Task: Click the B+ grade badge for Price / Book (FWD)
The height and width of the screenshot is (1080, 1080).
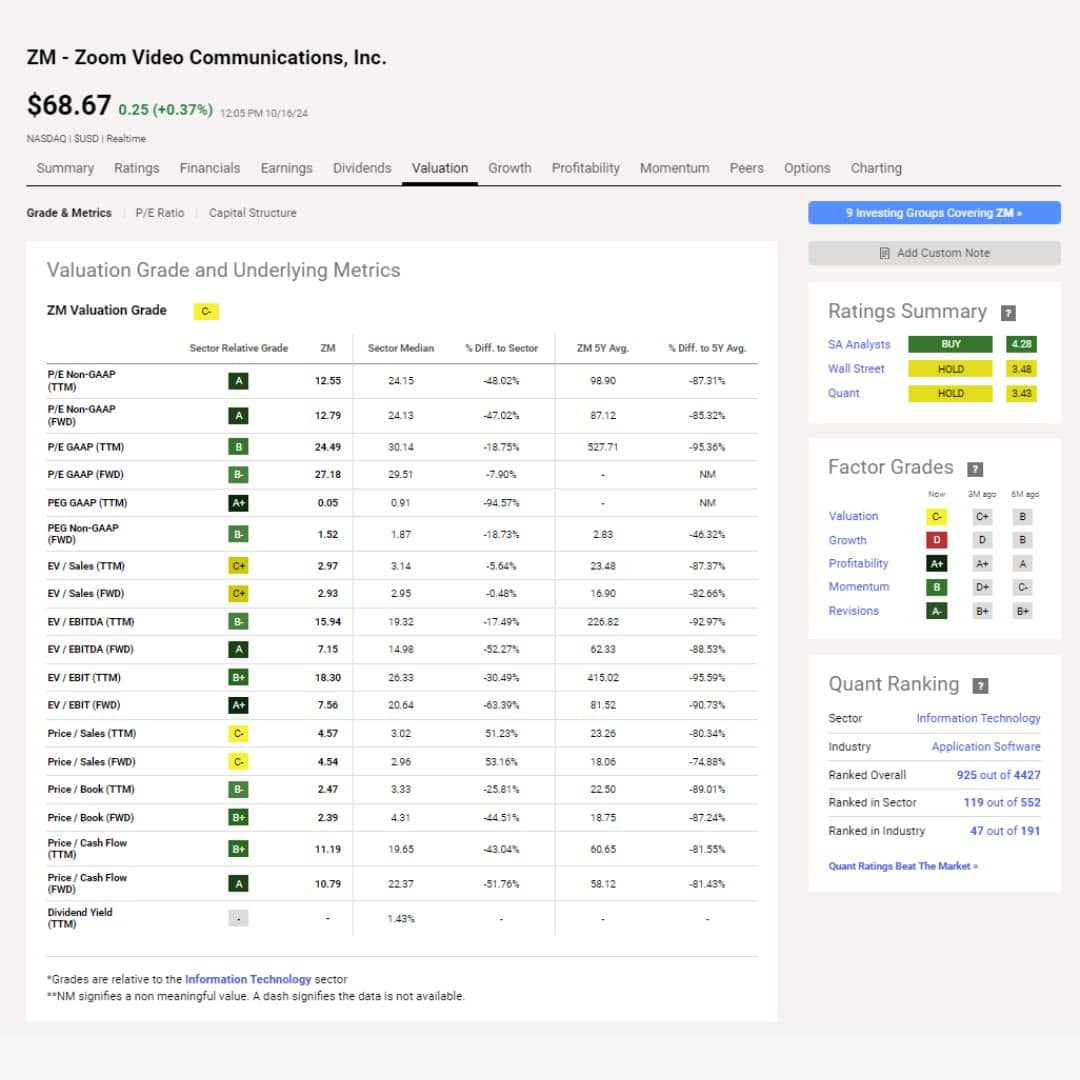Action: (238, 818)
